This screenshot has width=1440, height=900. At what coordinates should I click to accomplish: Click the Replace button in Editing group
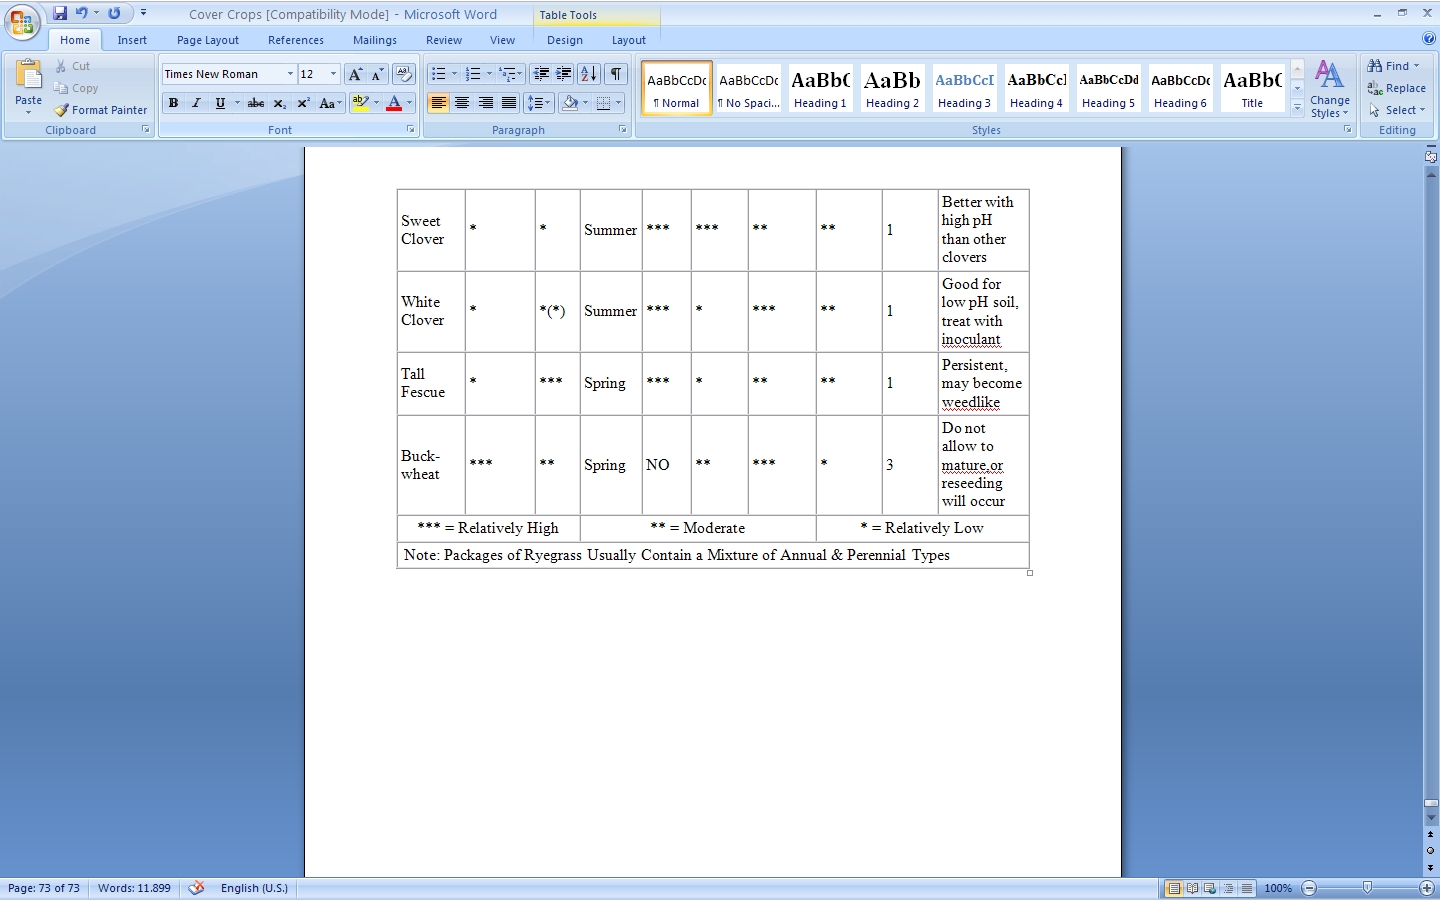click(x=1396, y=88)
